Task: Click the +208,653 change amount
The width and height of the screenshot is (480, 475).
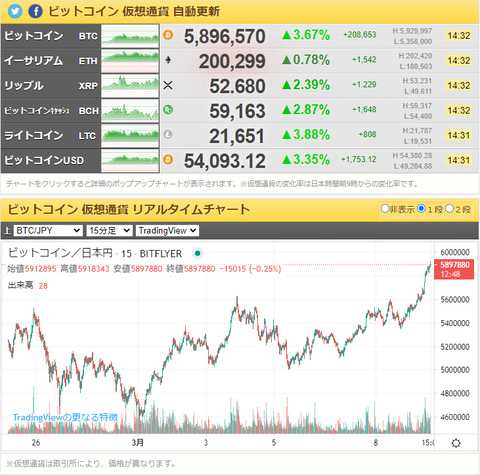Action: pyautogui.click(x=360, y=34)
